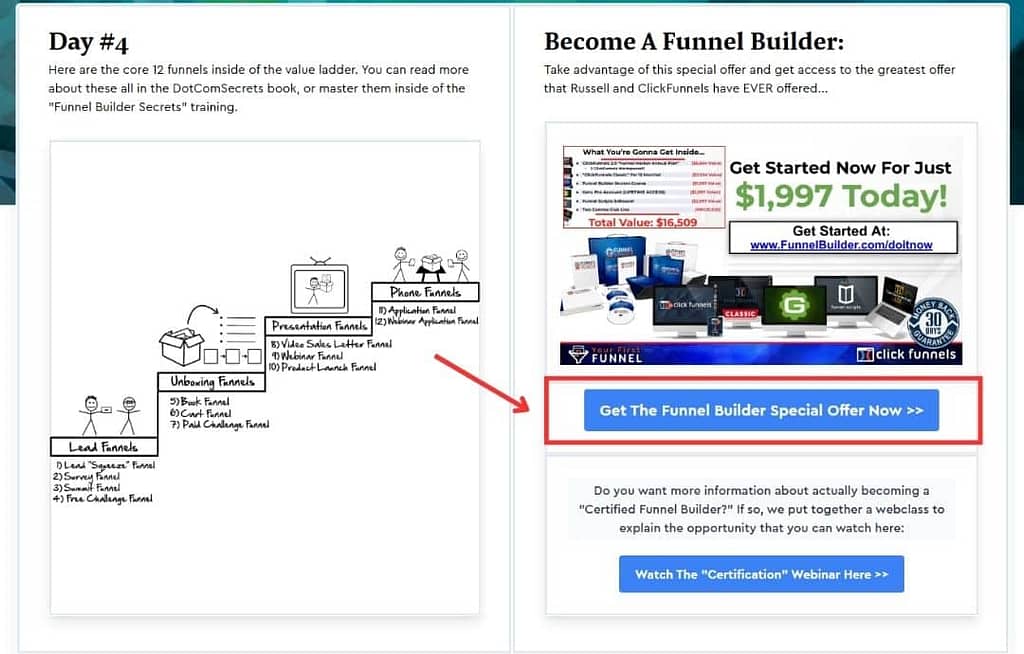This screenshot has width=1024, height=654.
Task: Click the Total Value: $16,509 text
Action: point(642,222)
